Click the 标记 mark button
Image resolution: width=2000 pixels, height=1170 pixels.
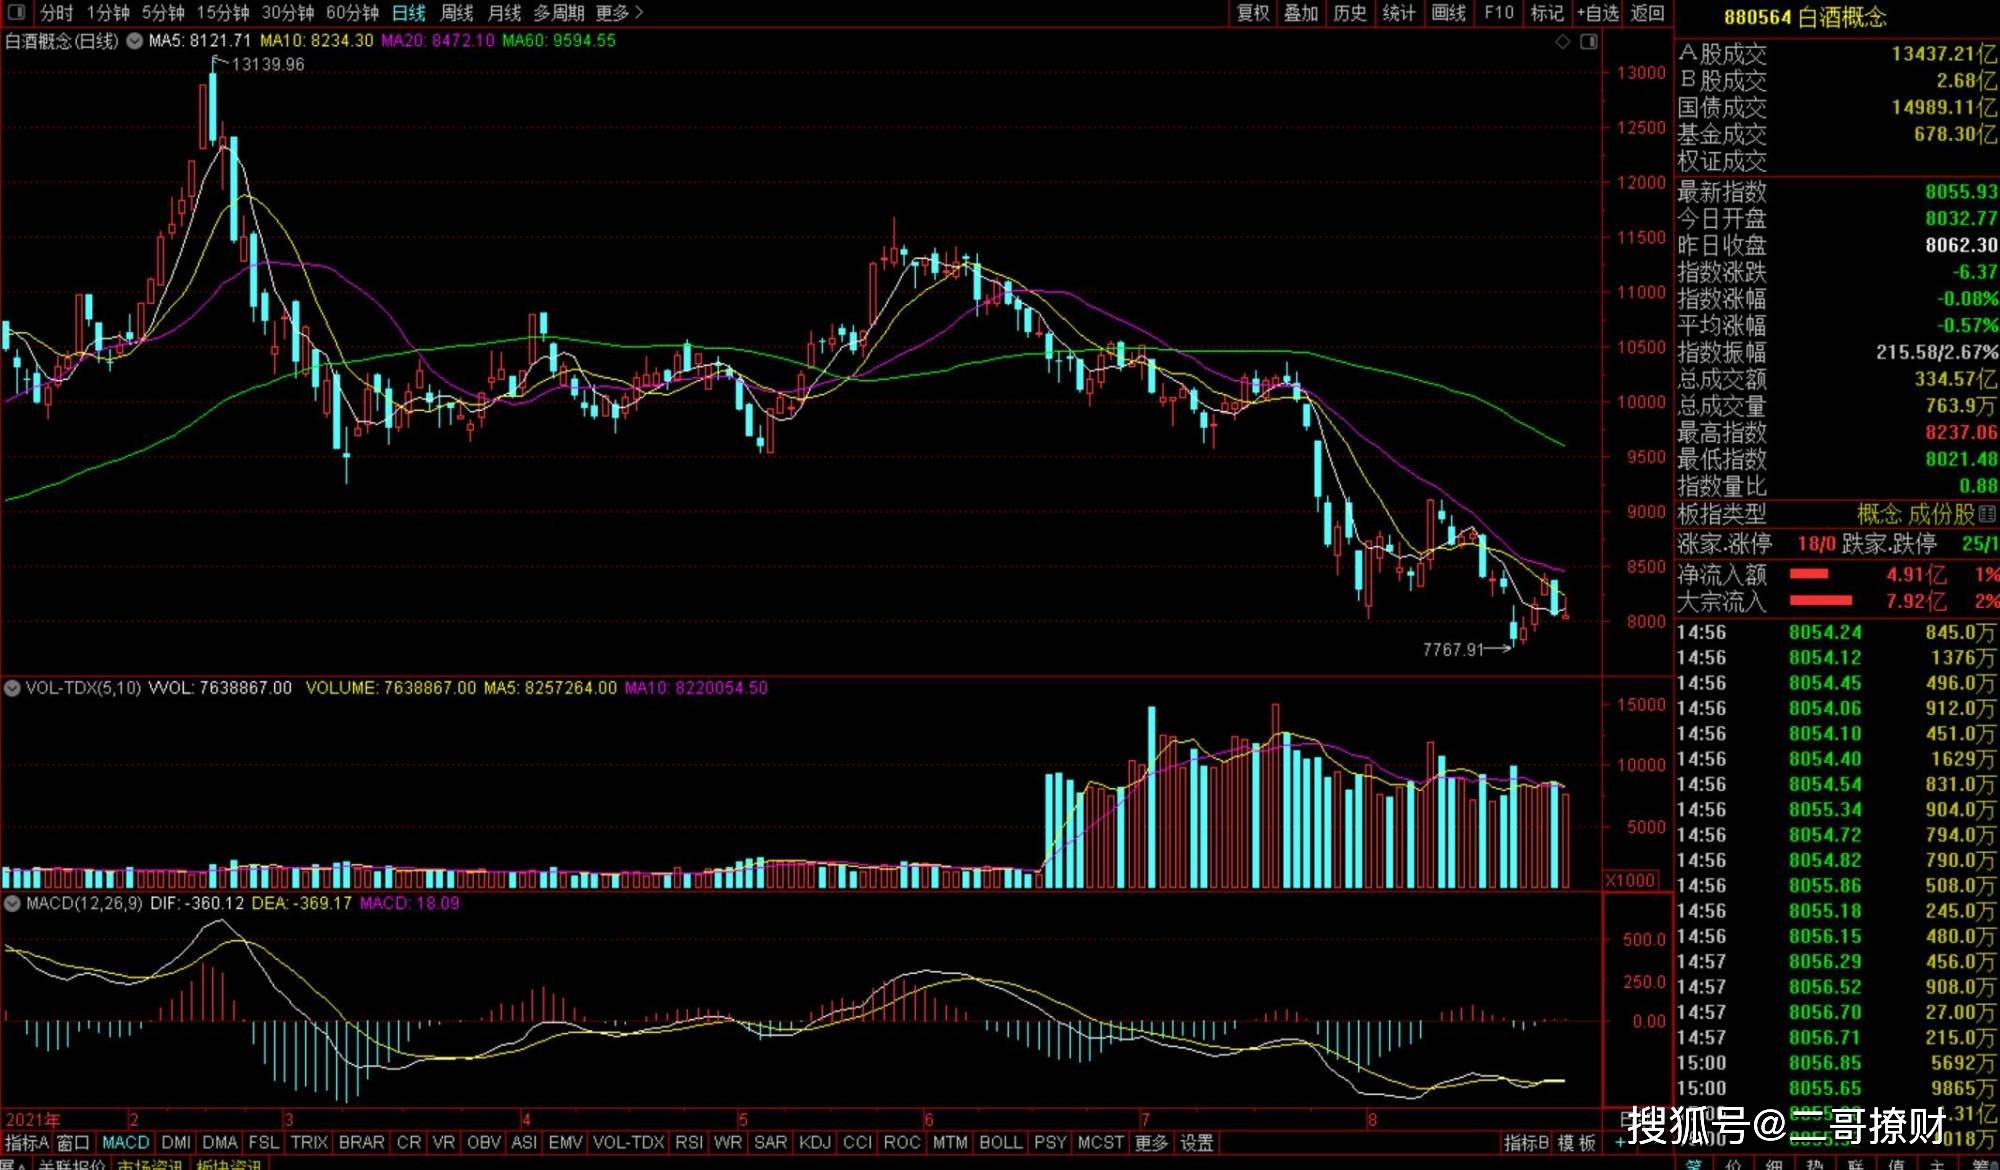1547,13
